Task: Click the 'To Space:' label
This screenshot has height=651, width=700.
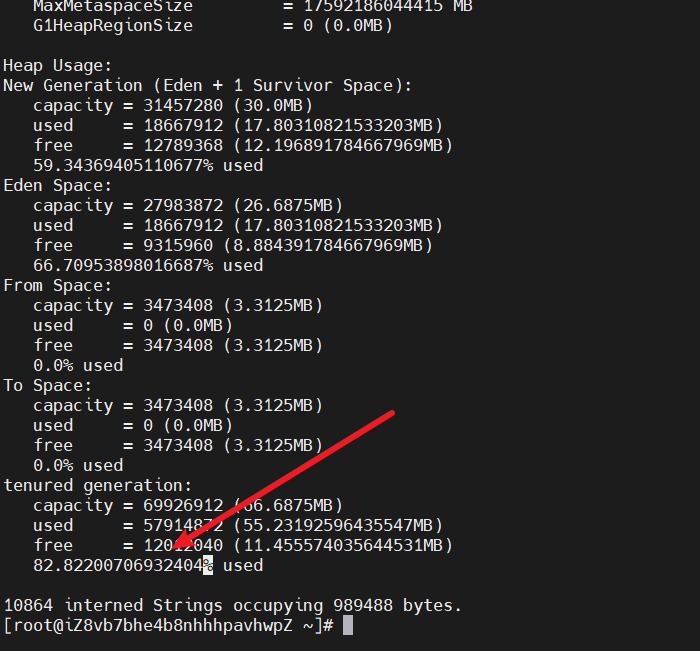Action: pyautogui.click(x=48, y=385)
